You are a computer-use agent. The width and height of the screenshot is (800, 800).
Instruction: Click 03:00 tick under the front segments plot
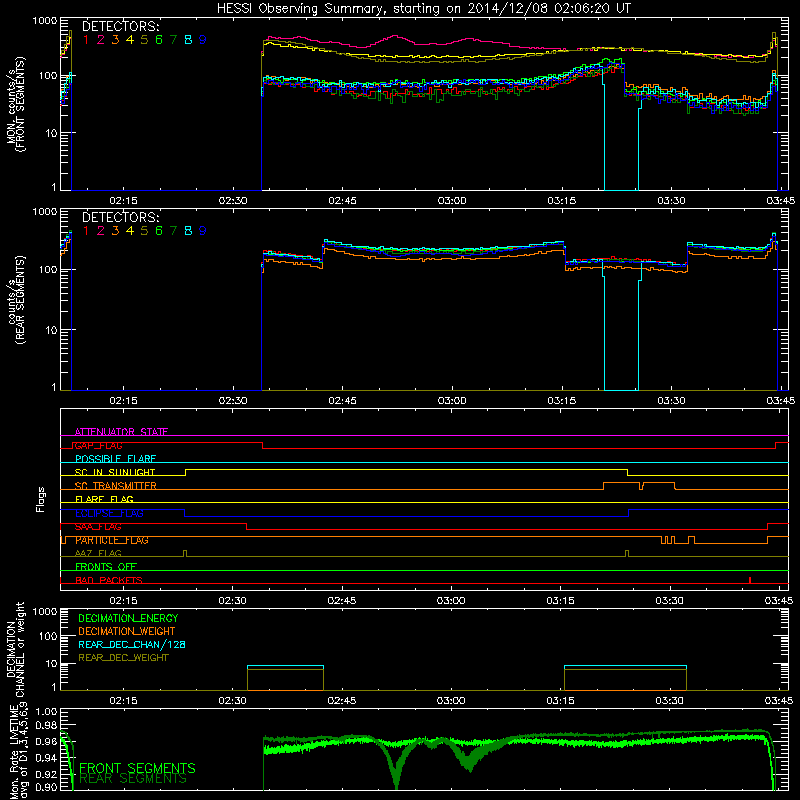[452, 201]
